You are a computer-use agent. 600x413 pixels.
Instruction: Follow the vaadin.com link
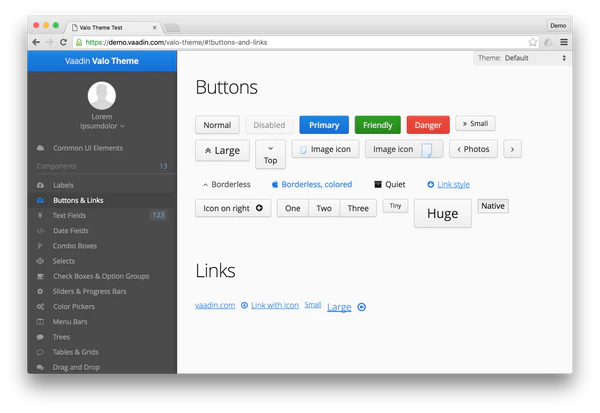215,305
